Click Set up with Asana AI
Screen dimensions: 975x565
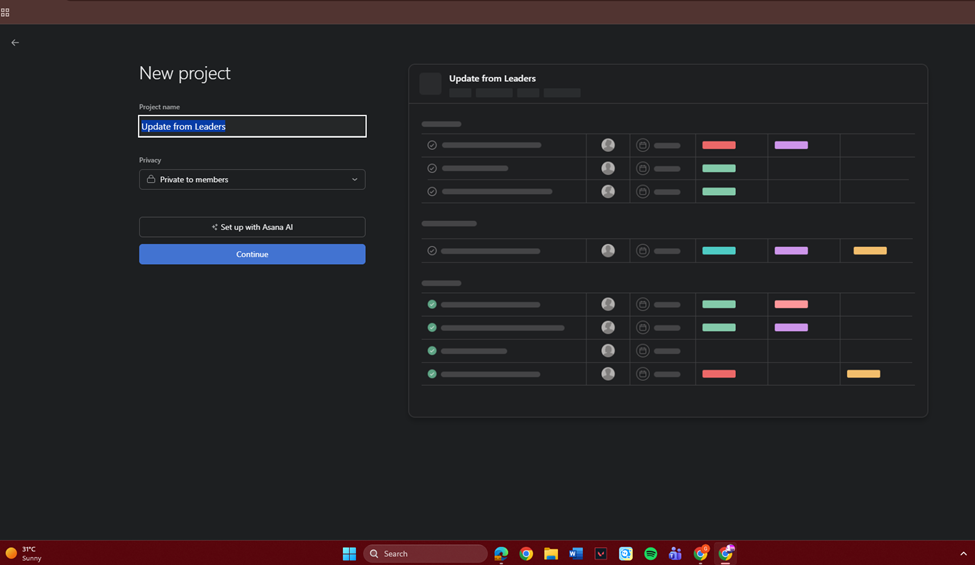pos(252,227)
